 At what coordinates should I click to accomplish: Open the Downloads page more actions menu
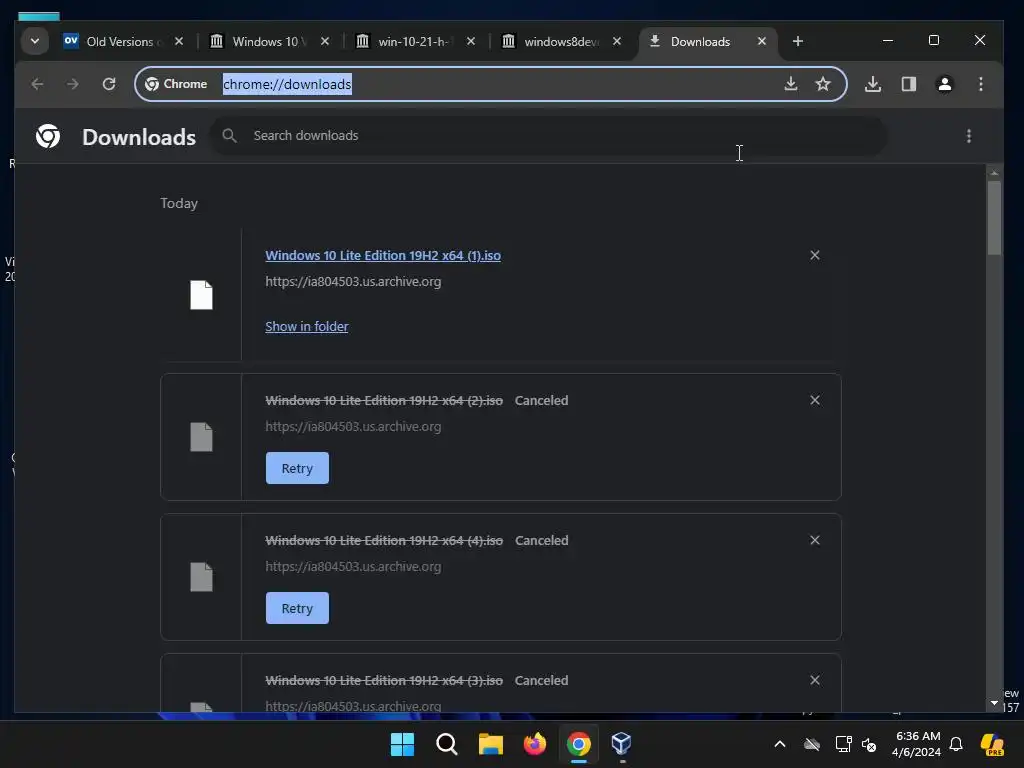pyautogui.click(x=968, y=136)
